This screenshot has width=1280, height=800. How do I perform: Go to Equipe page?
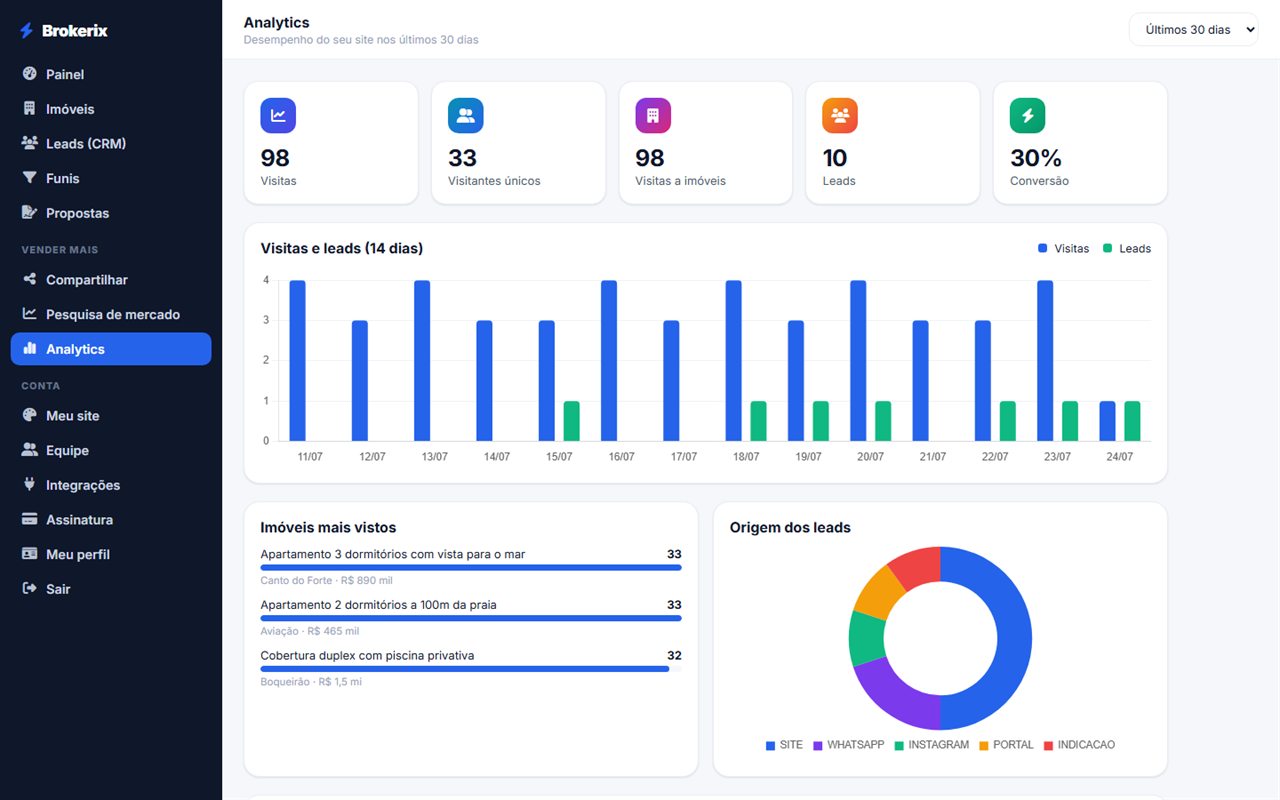click(111, 450)
